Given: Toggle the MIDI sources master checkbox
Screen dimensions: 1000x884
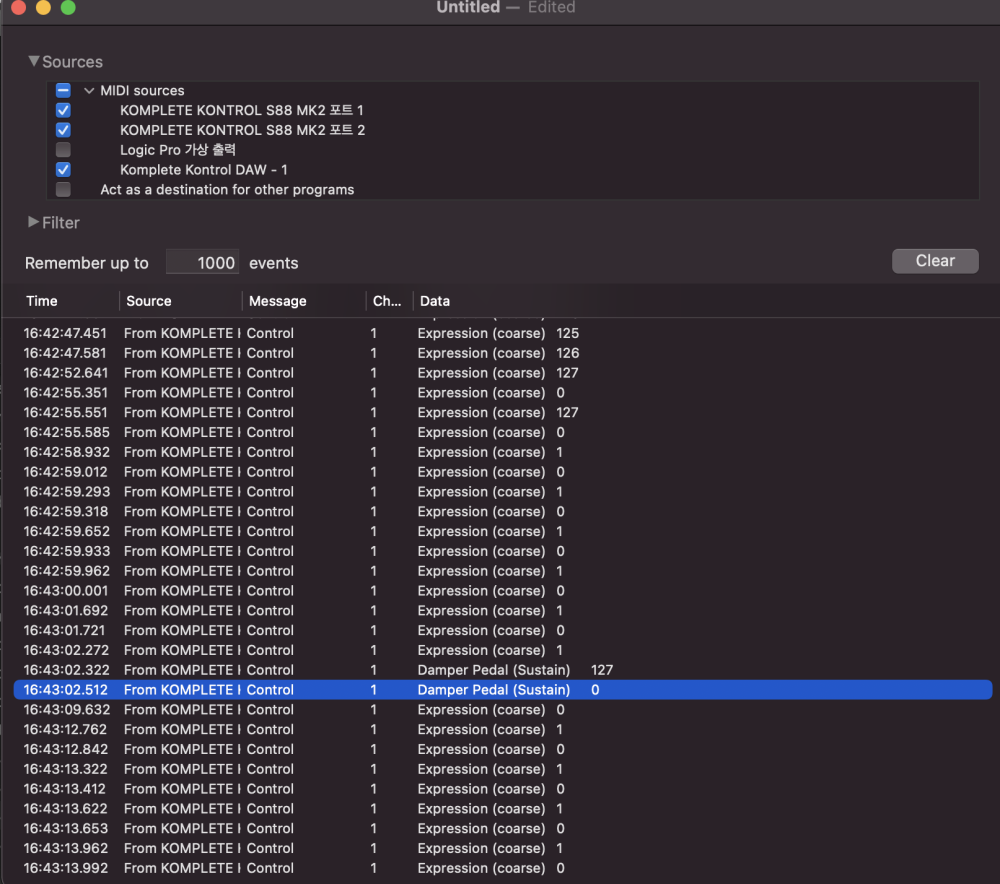Looking at the screenshot, I should point(63,91).
